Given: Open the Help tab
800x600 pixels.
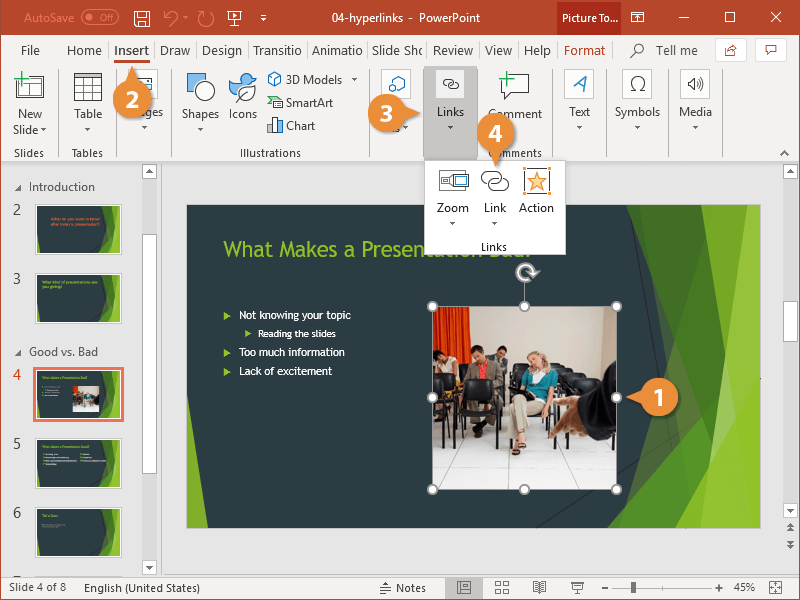Looking at the screenshot, I should tap(537, 51).
